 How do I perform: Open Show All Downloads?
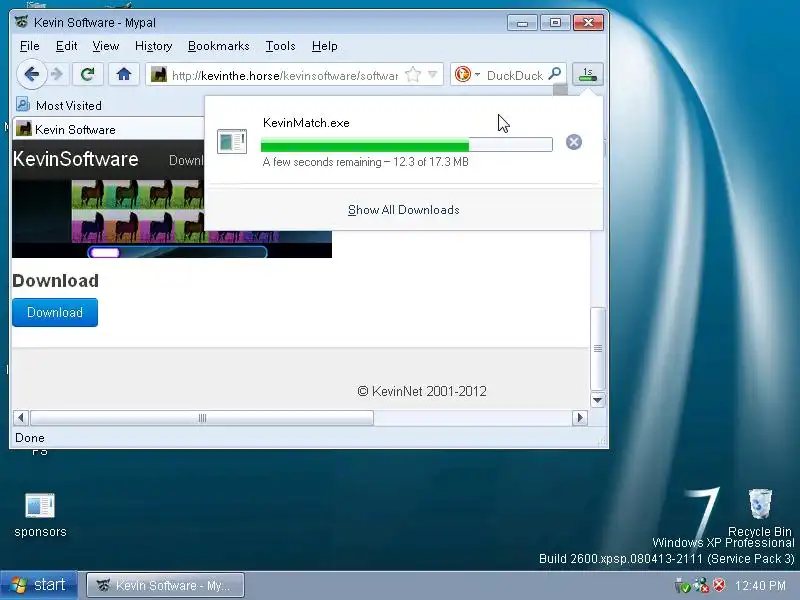tap(404, 210)
